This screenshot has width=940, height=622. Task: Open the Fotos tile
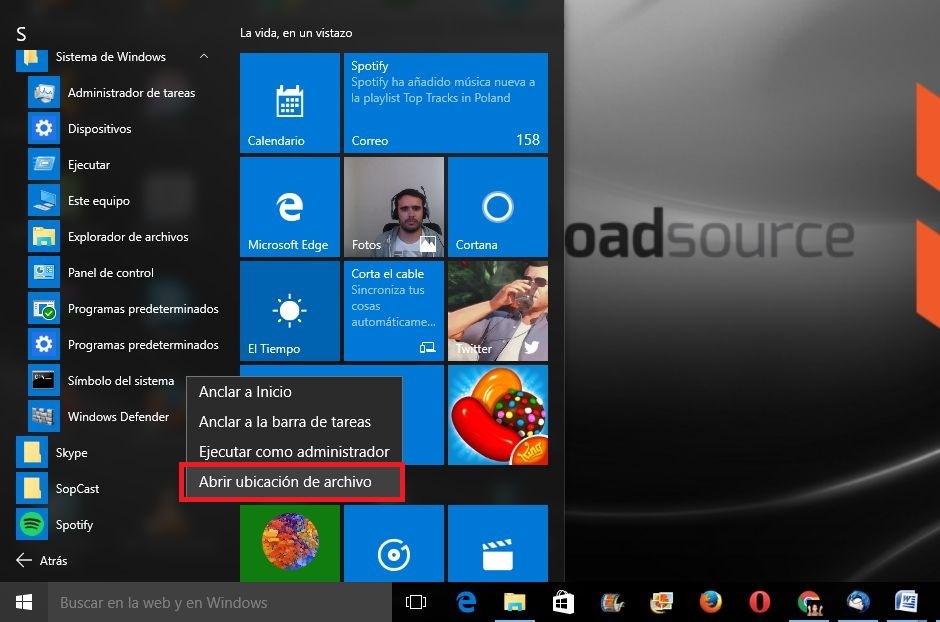[394, 207]
